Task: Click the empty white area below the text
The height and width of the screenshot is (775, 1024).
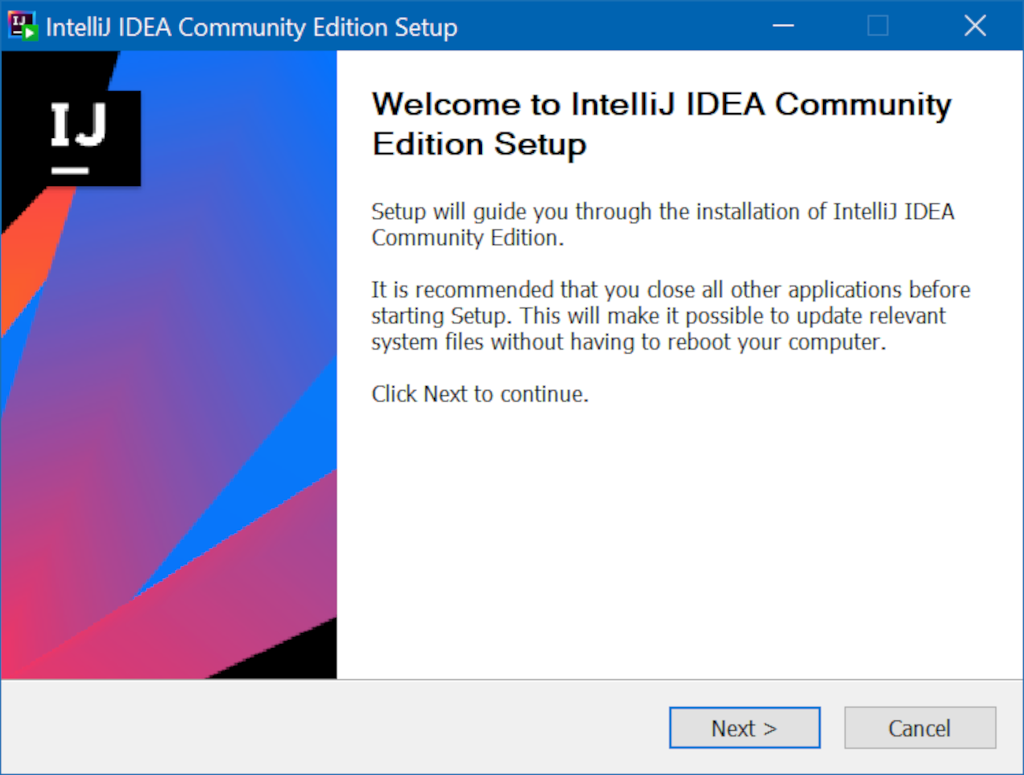Action: click(679, 542)
